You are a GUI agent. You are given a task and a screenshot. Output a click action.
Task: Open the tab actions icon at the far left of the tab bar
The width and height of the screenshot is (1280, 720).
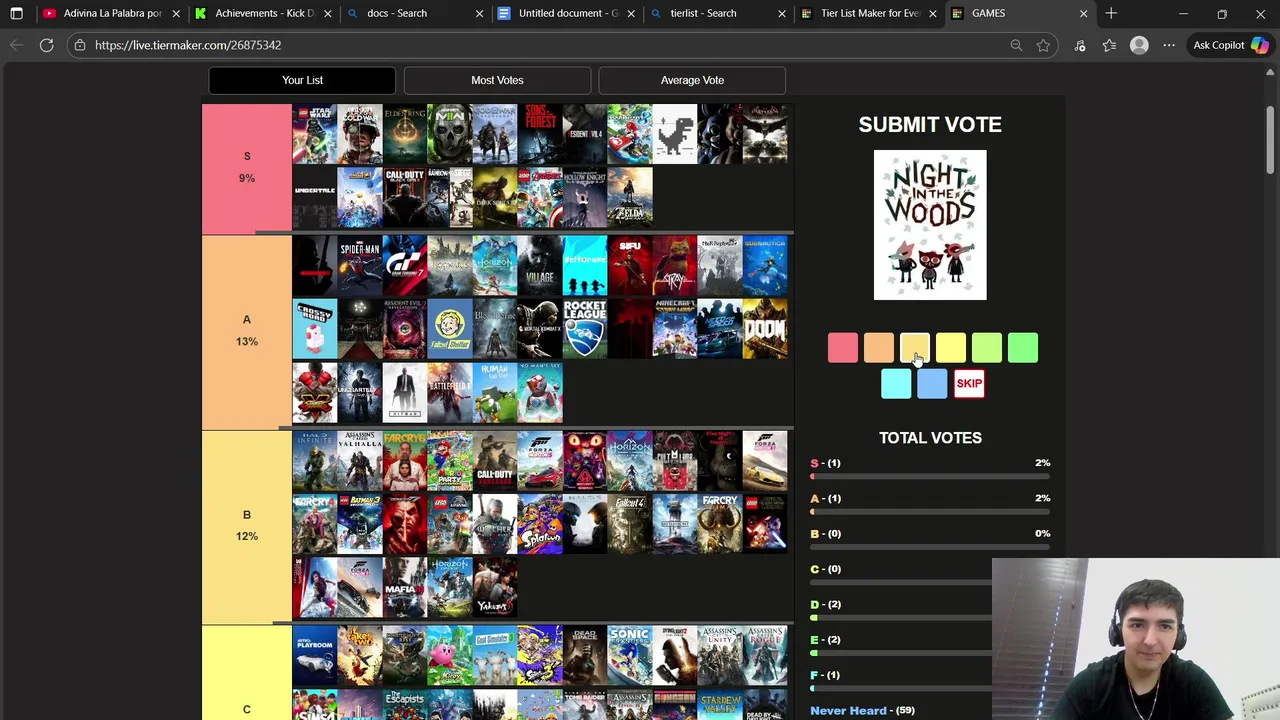pyautogui.click(x=16, y=14)
